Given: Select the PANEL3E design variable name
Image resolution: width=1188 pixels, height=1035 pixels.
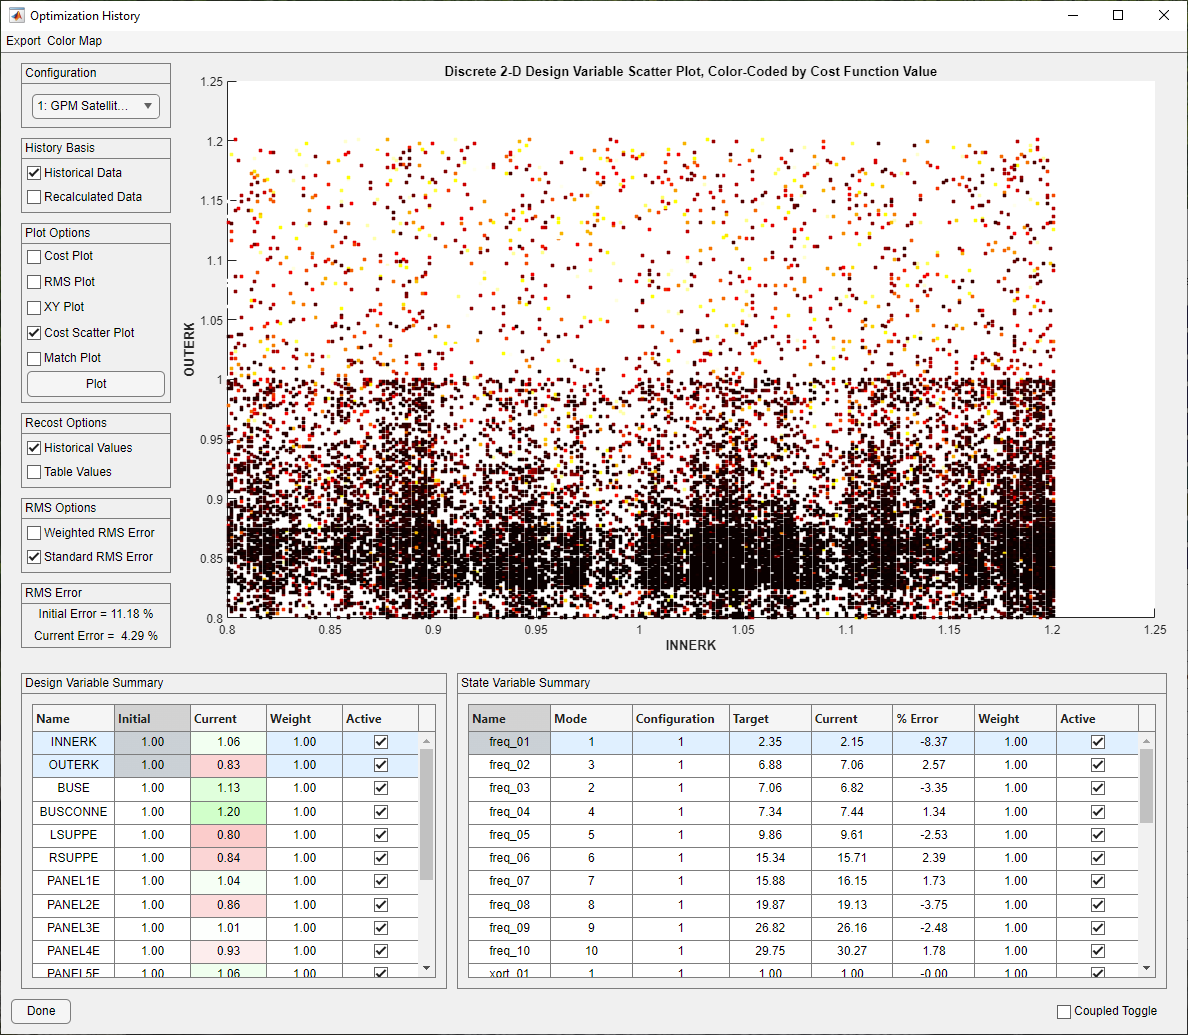Looking at the screenshot, I should (73, 927).
